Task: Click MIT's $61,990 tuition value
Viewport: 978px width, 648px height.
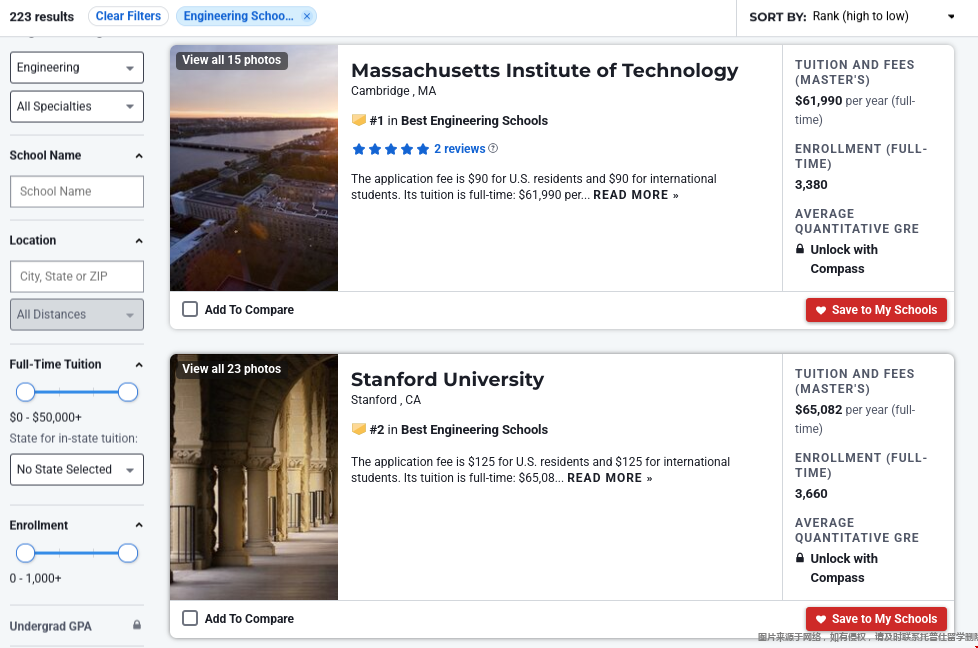Action: coord(818,100)
